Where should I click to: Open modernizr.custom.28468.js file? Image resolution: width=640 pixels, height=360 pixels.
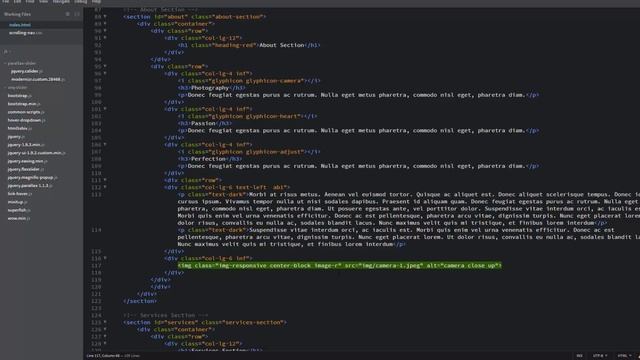(x=38, y=79)
